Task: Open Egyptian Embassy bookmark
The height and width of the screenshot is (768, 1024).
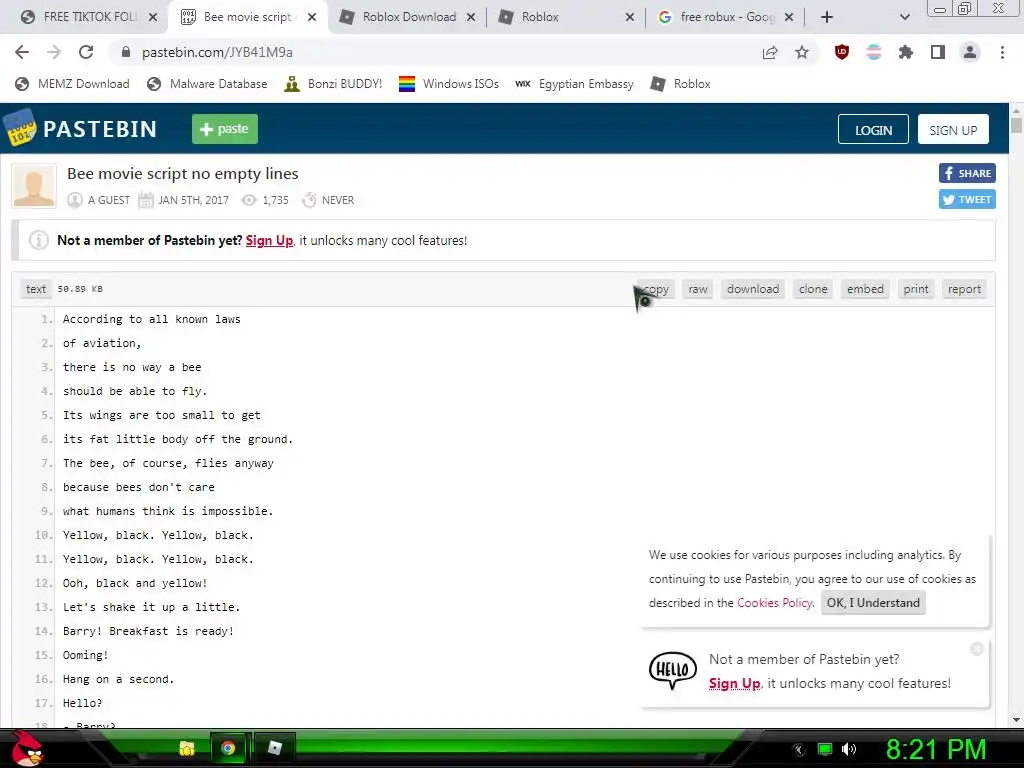Action: pos(575,84)
